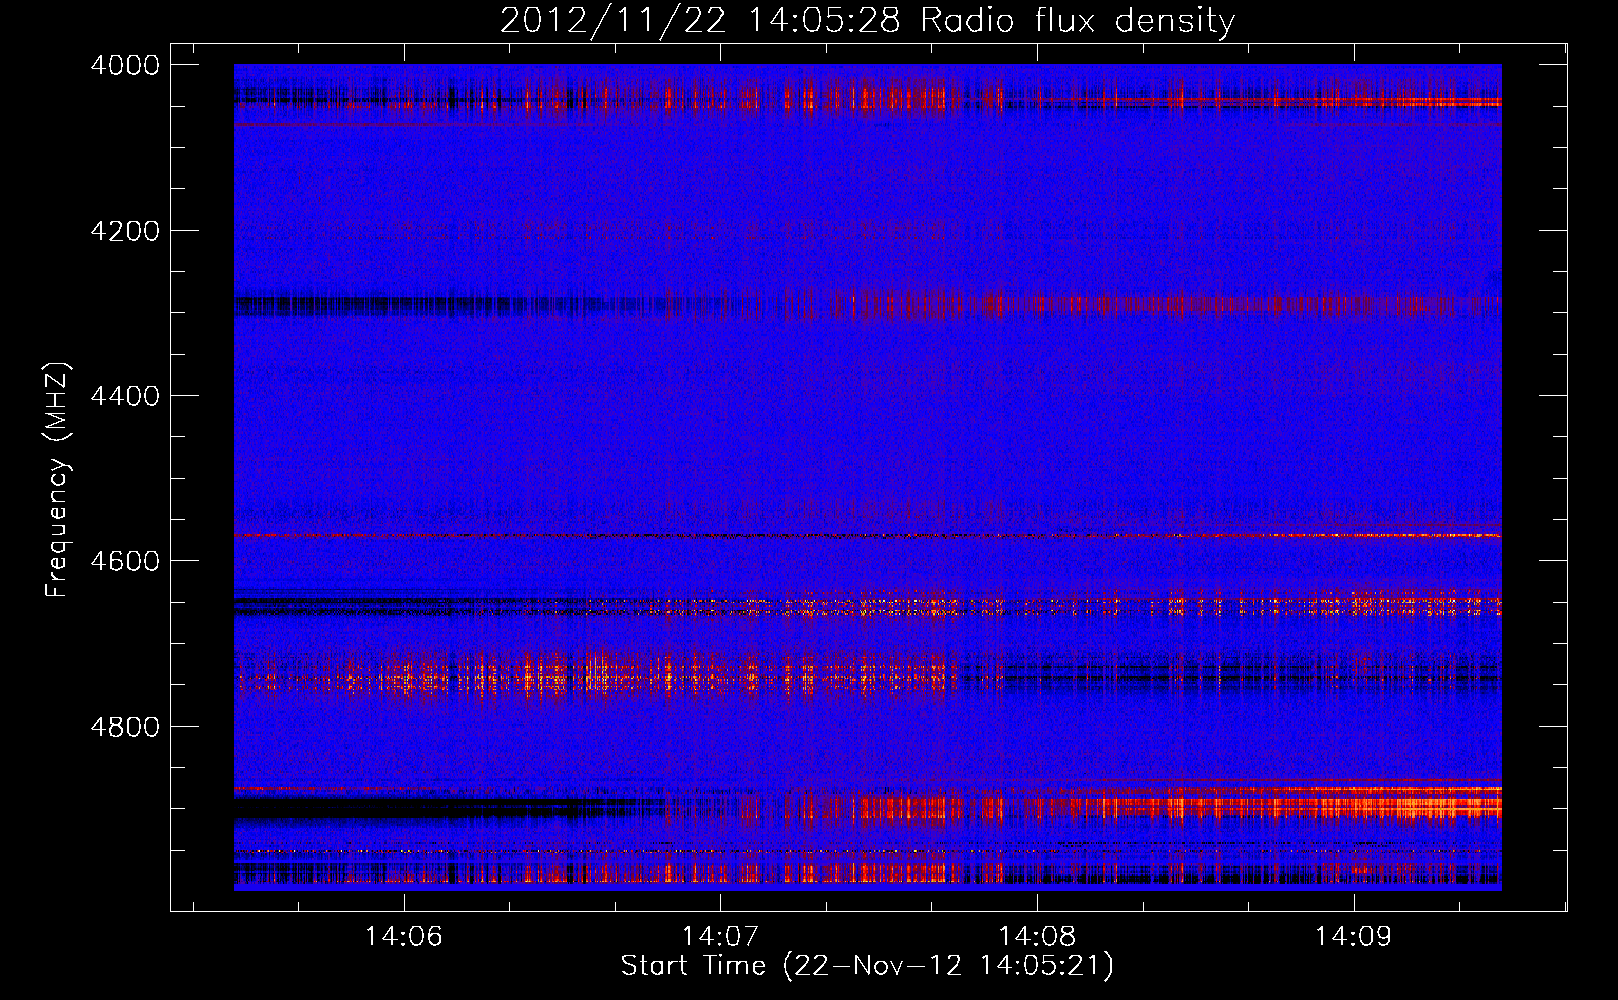
Task: Select the 4200 frequency axis label
Action: [125, 231]
